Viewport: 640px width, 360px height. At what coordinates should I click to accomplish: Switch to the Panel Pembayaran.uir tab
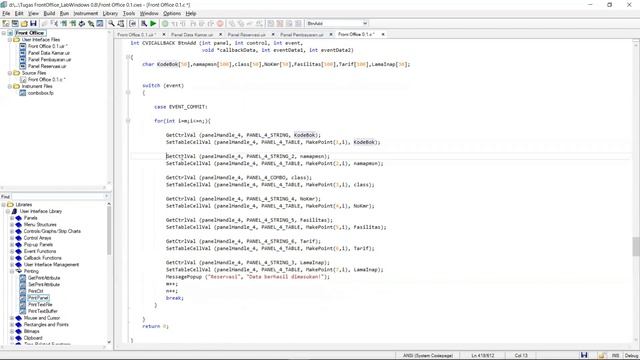click(302, 35)
